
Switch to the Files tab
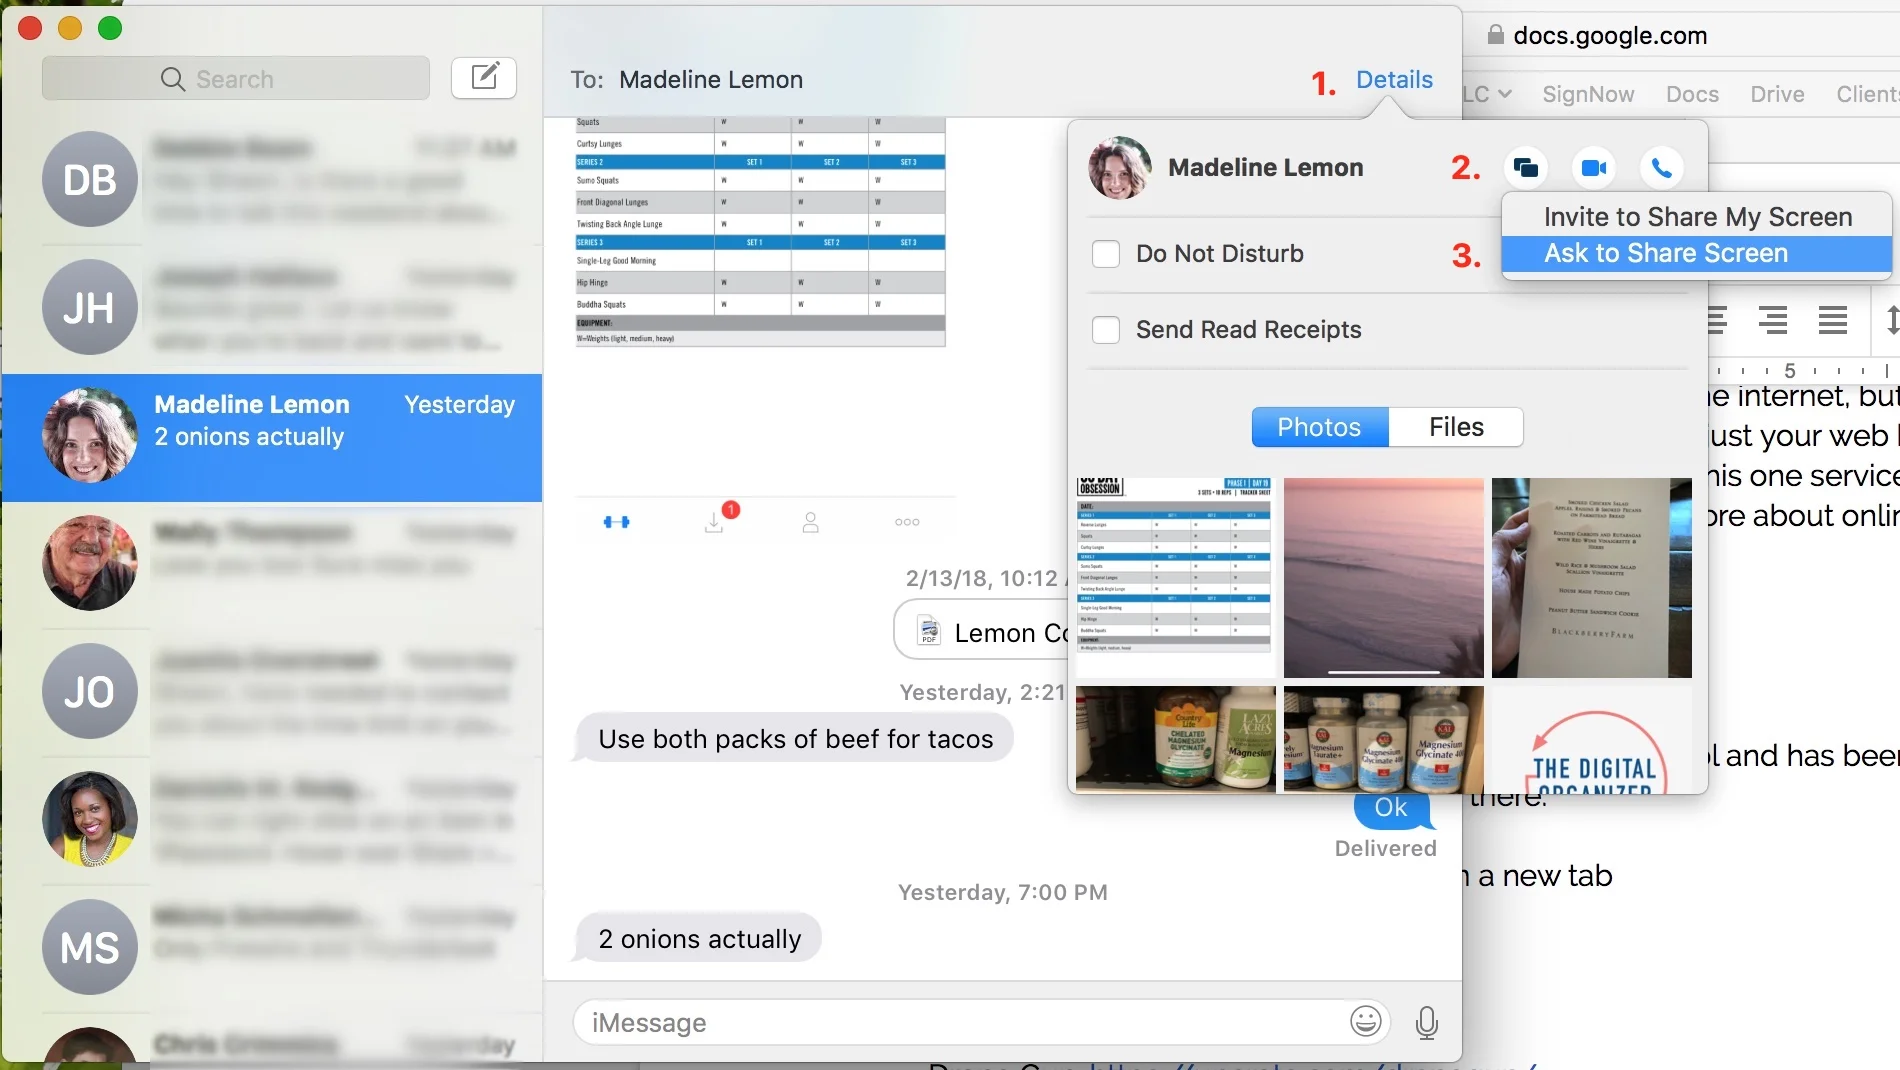tap(1456, 427)
